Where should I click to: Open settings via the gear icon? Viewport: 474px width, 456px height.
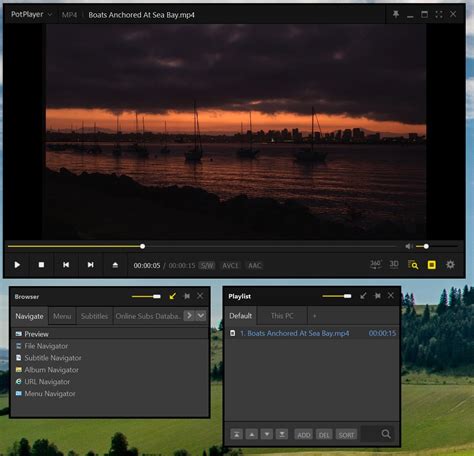tap(450, 265)
